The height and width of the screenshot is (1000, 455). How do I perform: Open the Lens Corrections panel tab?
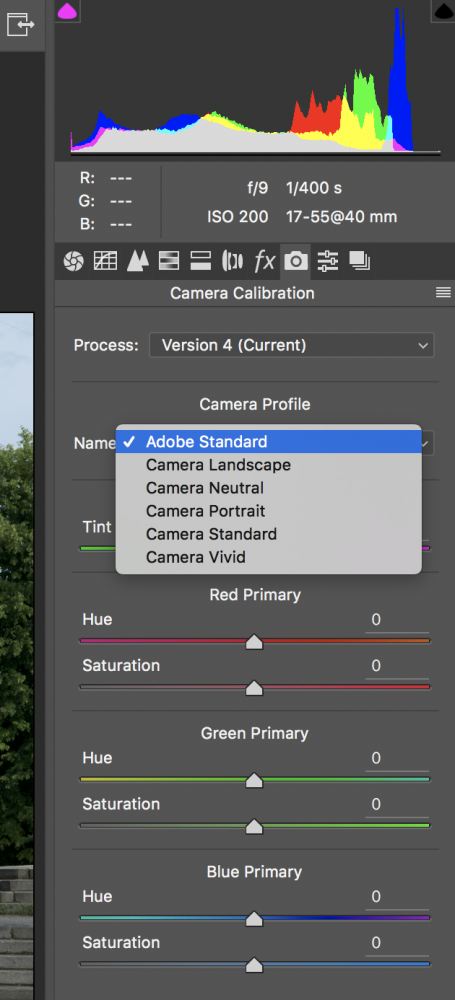click(232, 261)
